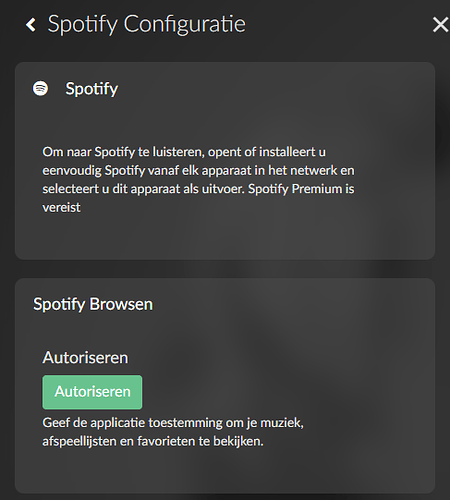Click the word 'Browsen' in the section title
The width and height of the screenshot is (450, 500).
[x=121, y=304]
